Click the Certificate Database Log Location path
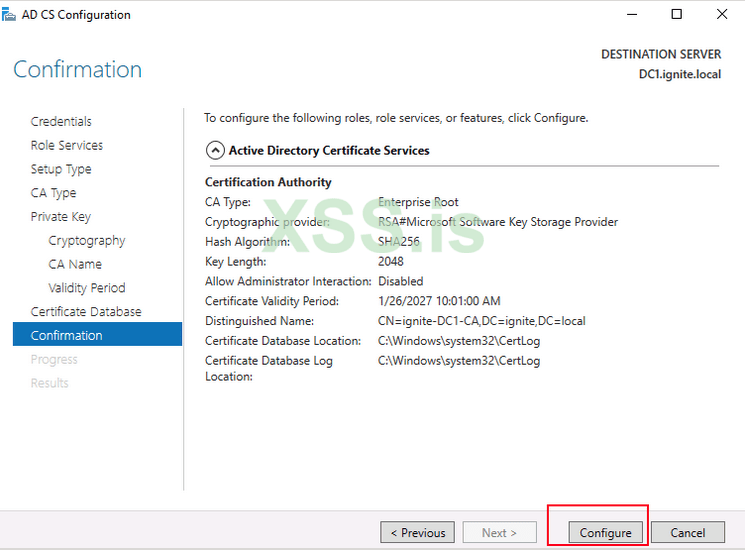 click(x=458, y=361)
